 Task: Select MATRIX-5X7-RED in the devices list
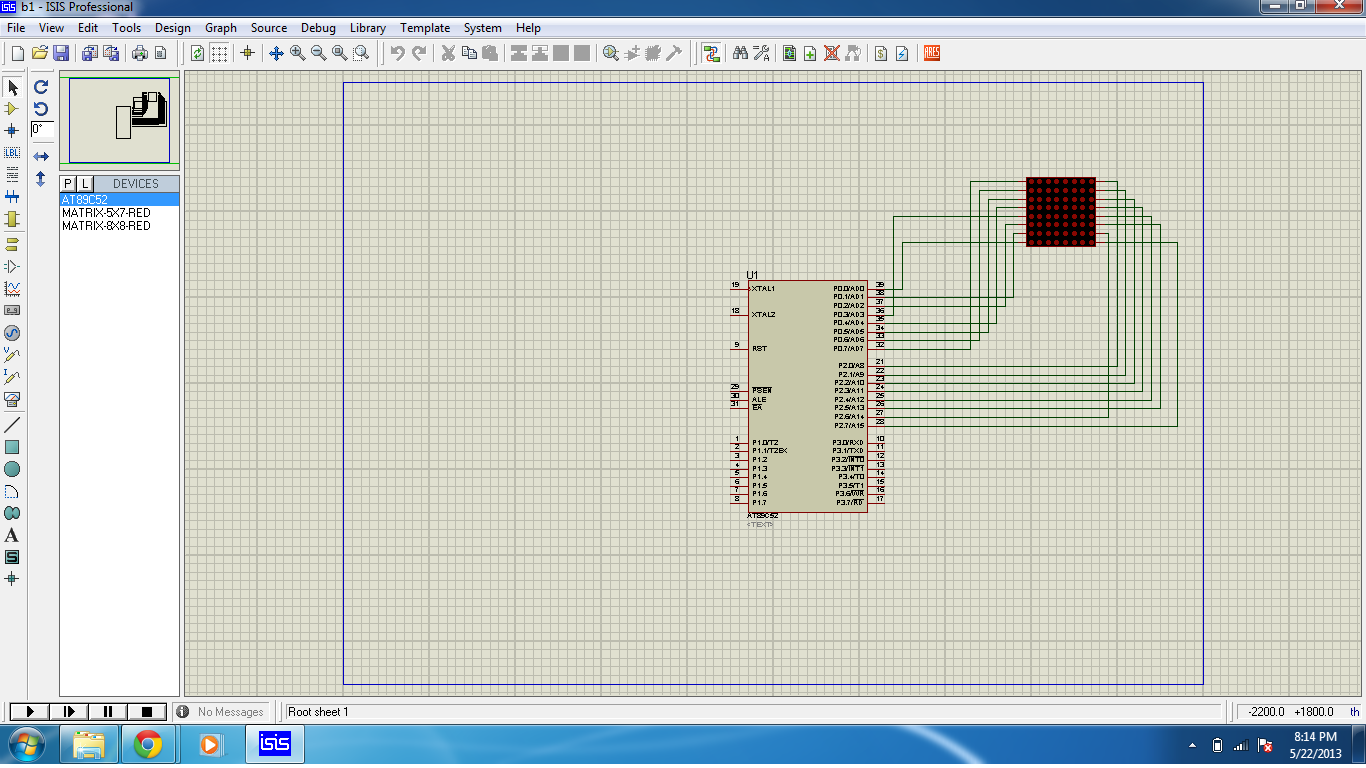[120, 213]
